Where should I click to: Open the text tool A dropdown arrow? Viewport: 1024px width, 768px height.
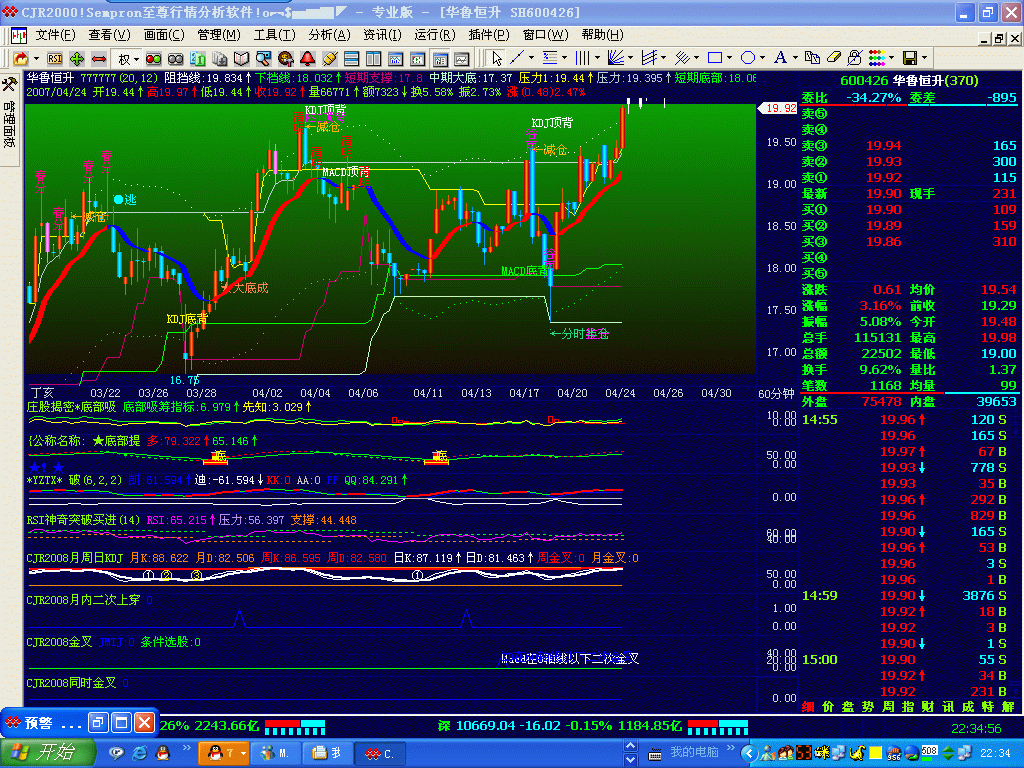[796, 58]
